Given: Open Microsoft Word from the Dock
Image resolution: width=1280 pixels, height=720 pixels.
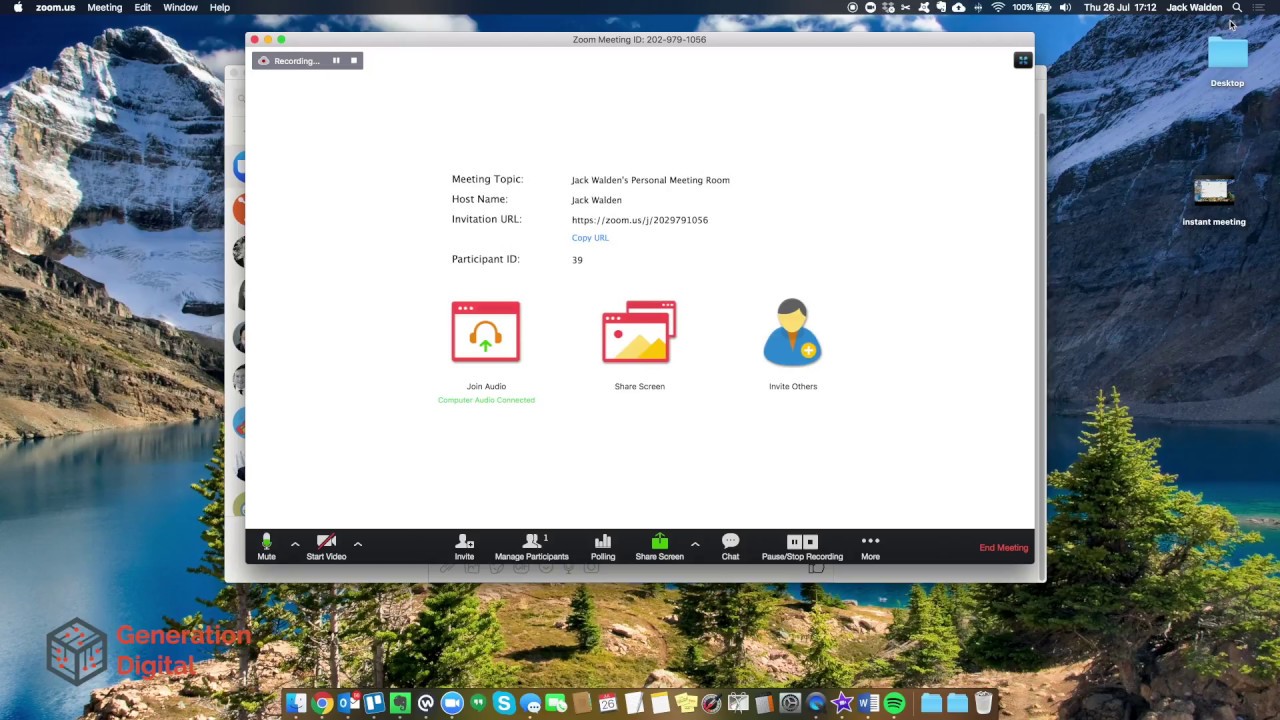Looking at the screenshot, I should pos(868,703).
